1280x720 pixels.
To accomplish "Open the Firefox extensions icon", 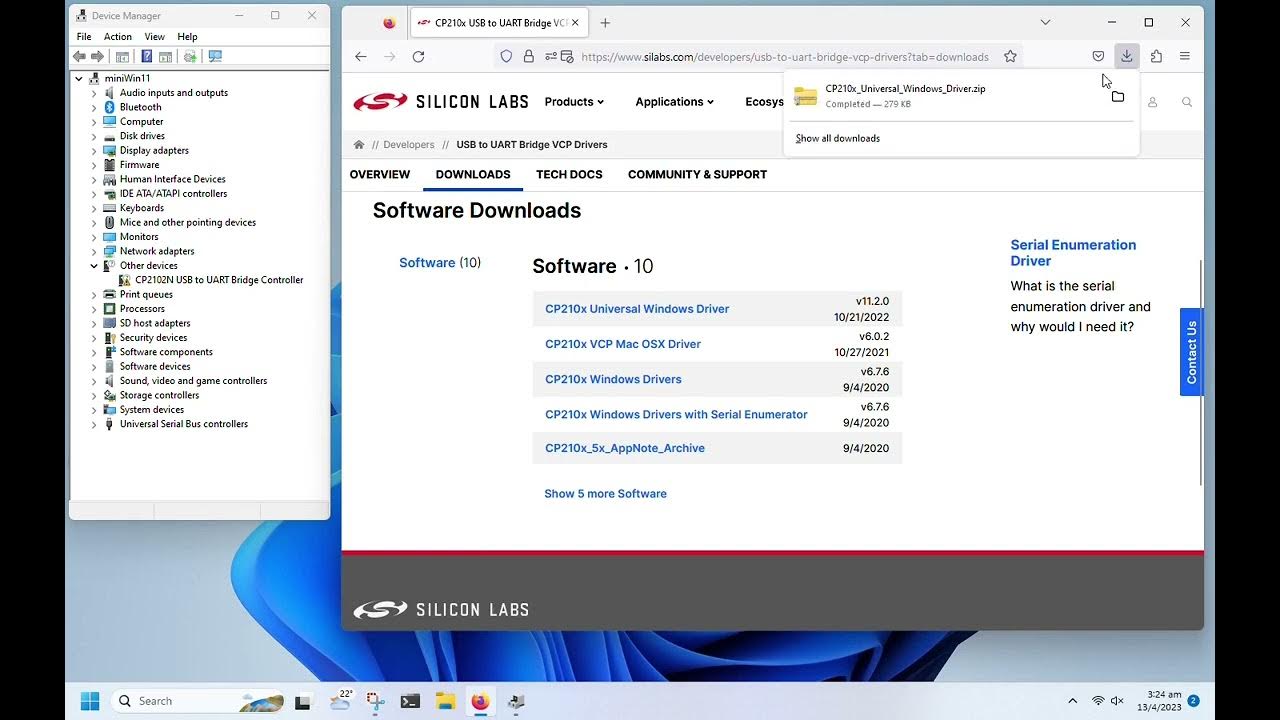I will 1156,57.
